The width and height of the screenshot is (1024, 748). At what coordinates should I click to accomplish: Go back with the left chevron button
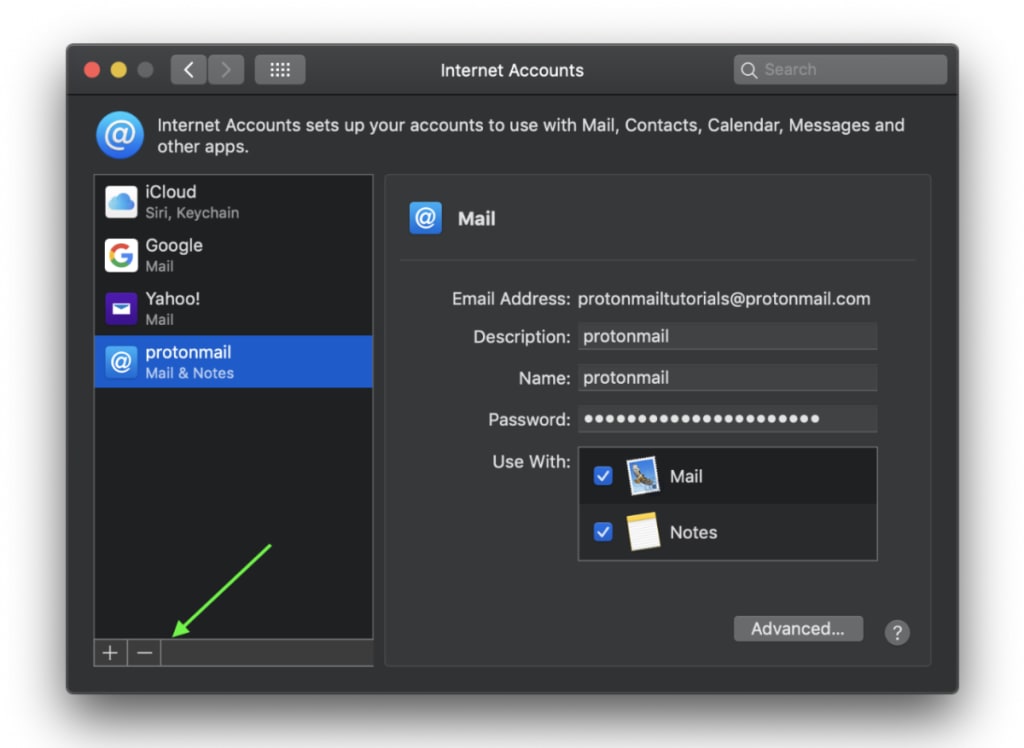pos(189,70)
